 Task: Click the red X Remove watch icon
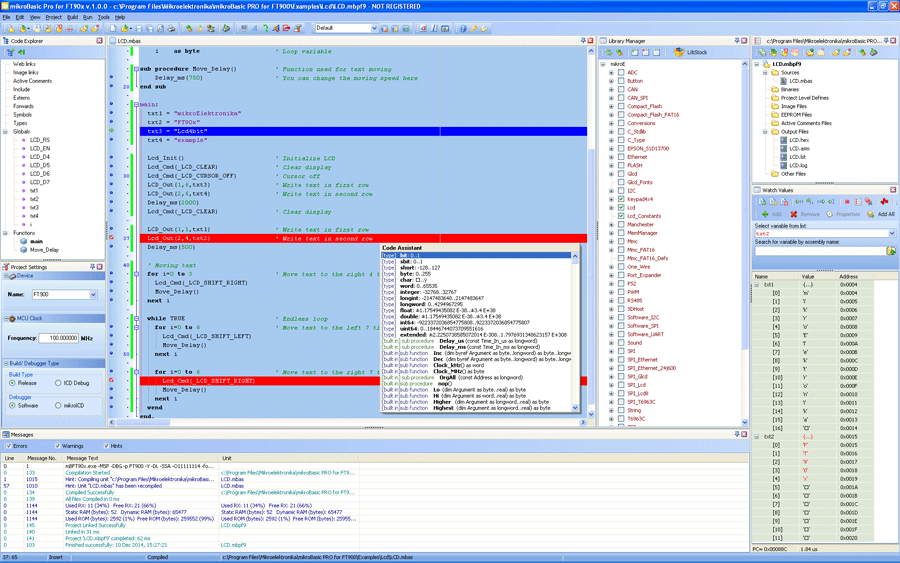click(794, 214)
